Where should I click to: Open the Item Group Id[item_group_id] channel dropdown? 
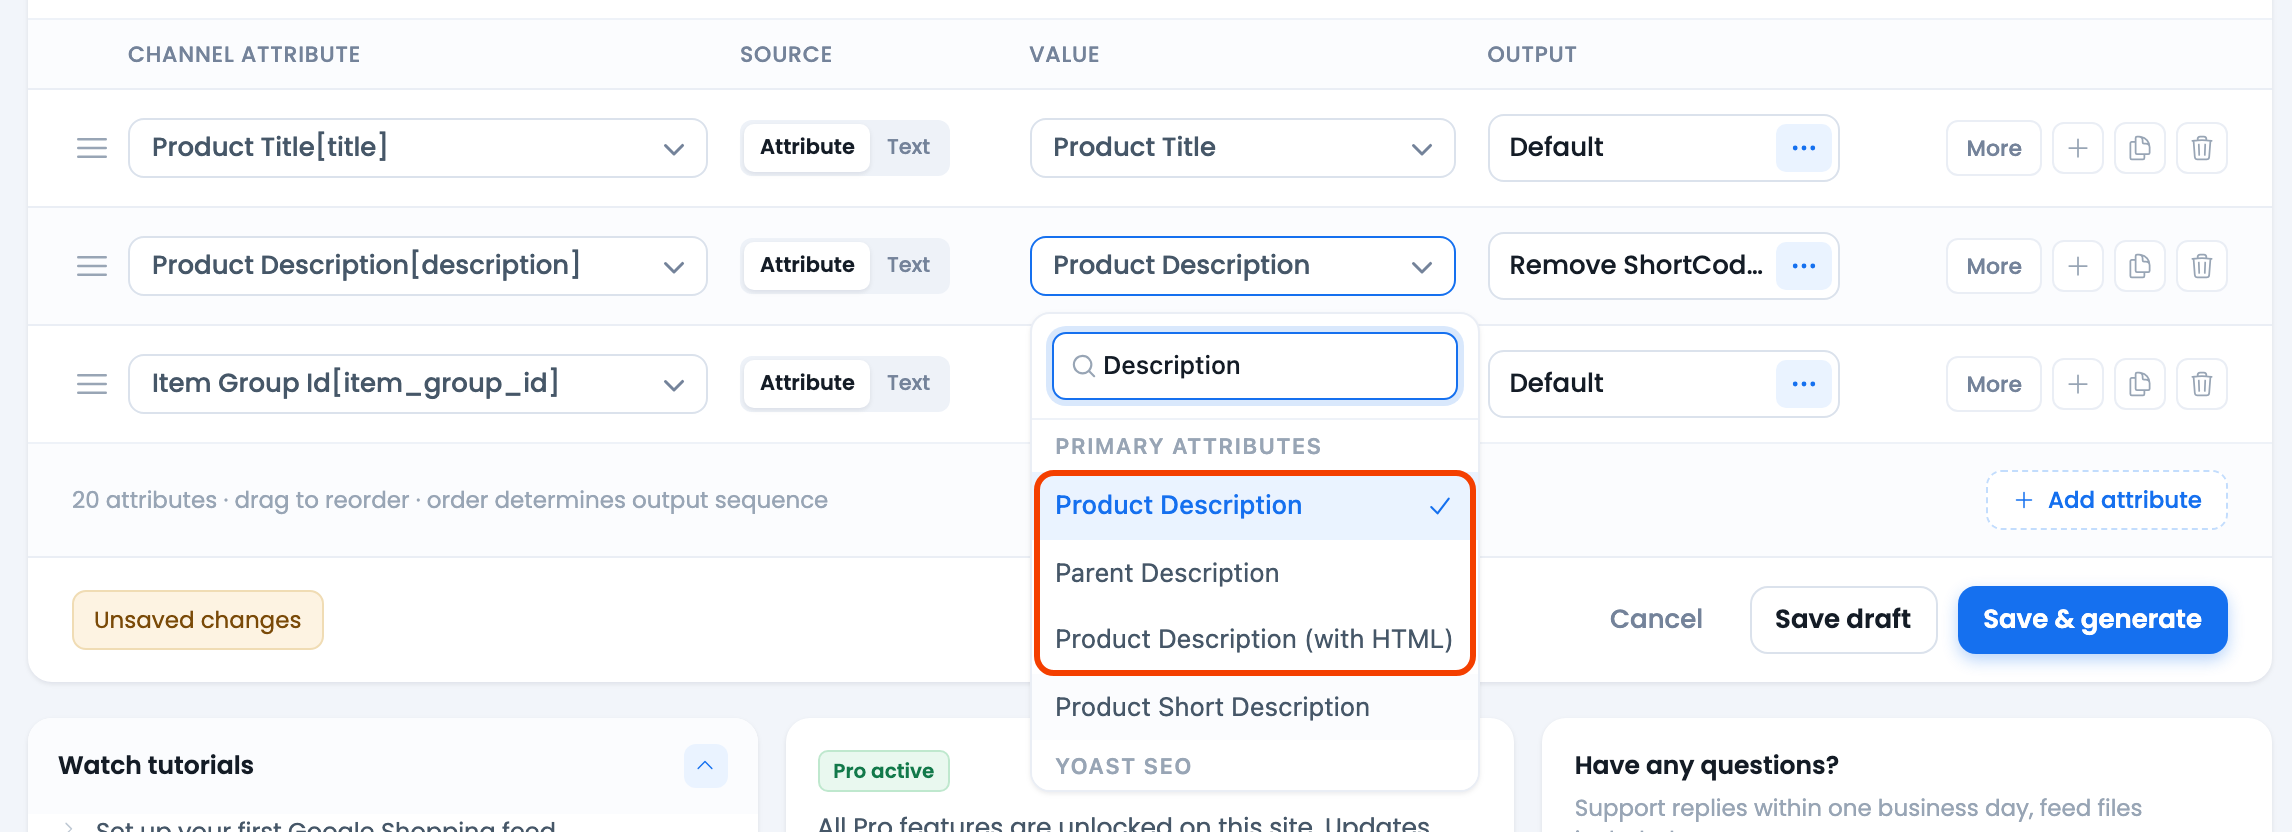click(418, 384)
